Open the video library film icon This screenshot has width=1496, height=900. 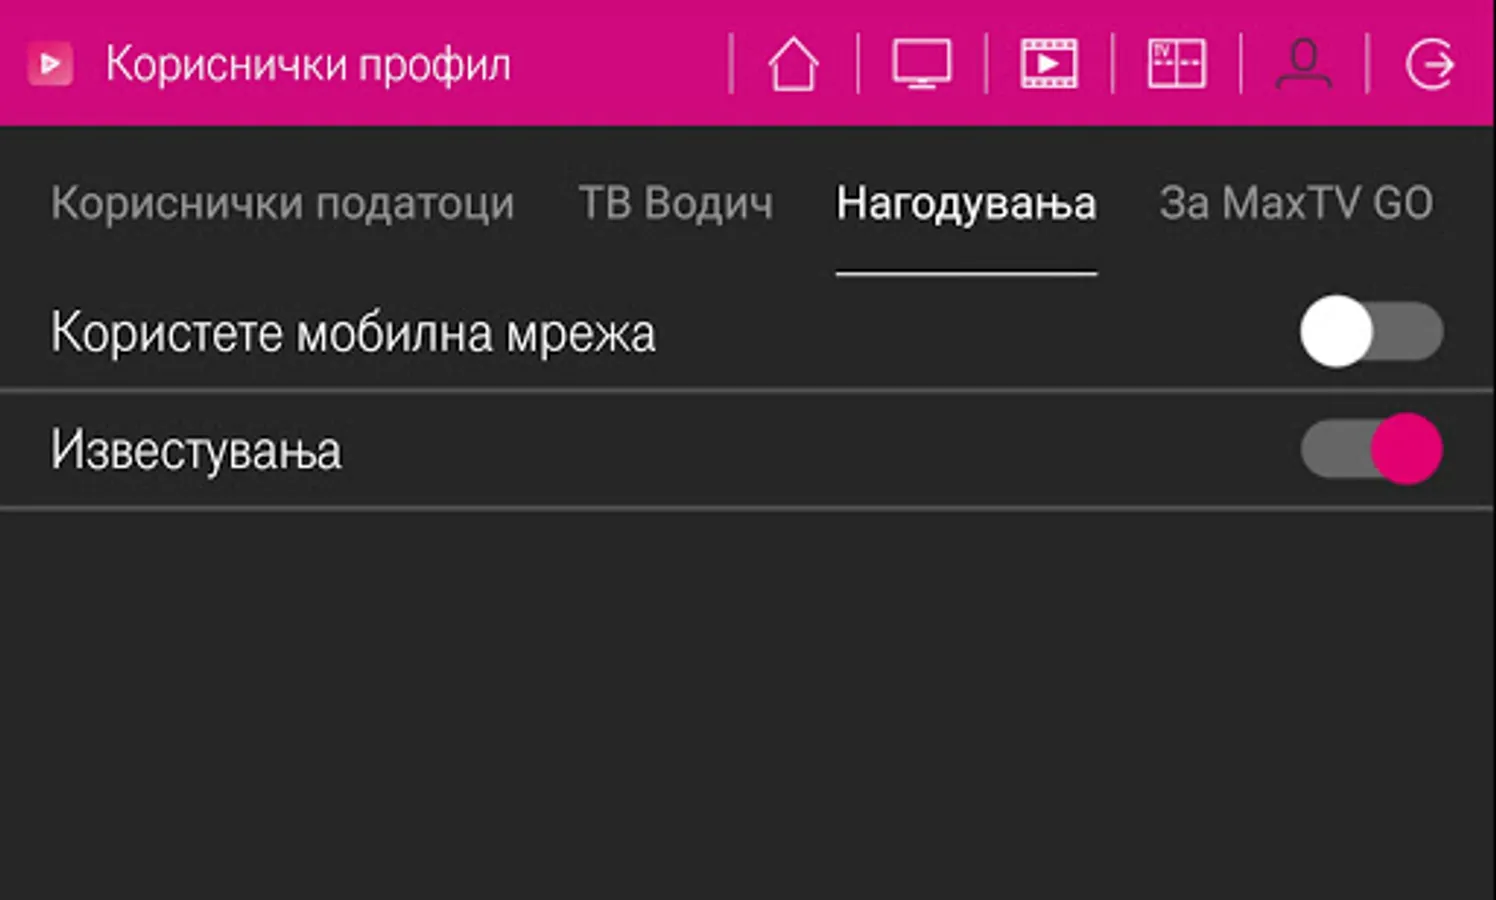click(1048, 64)
